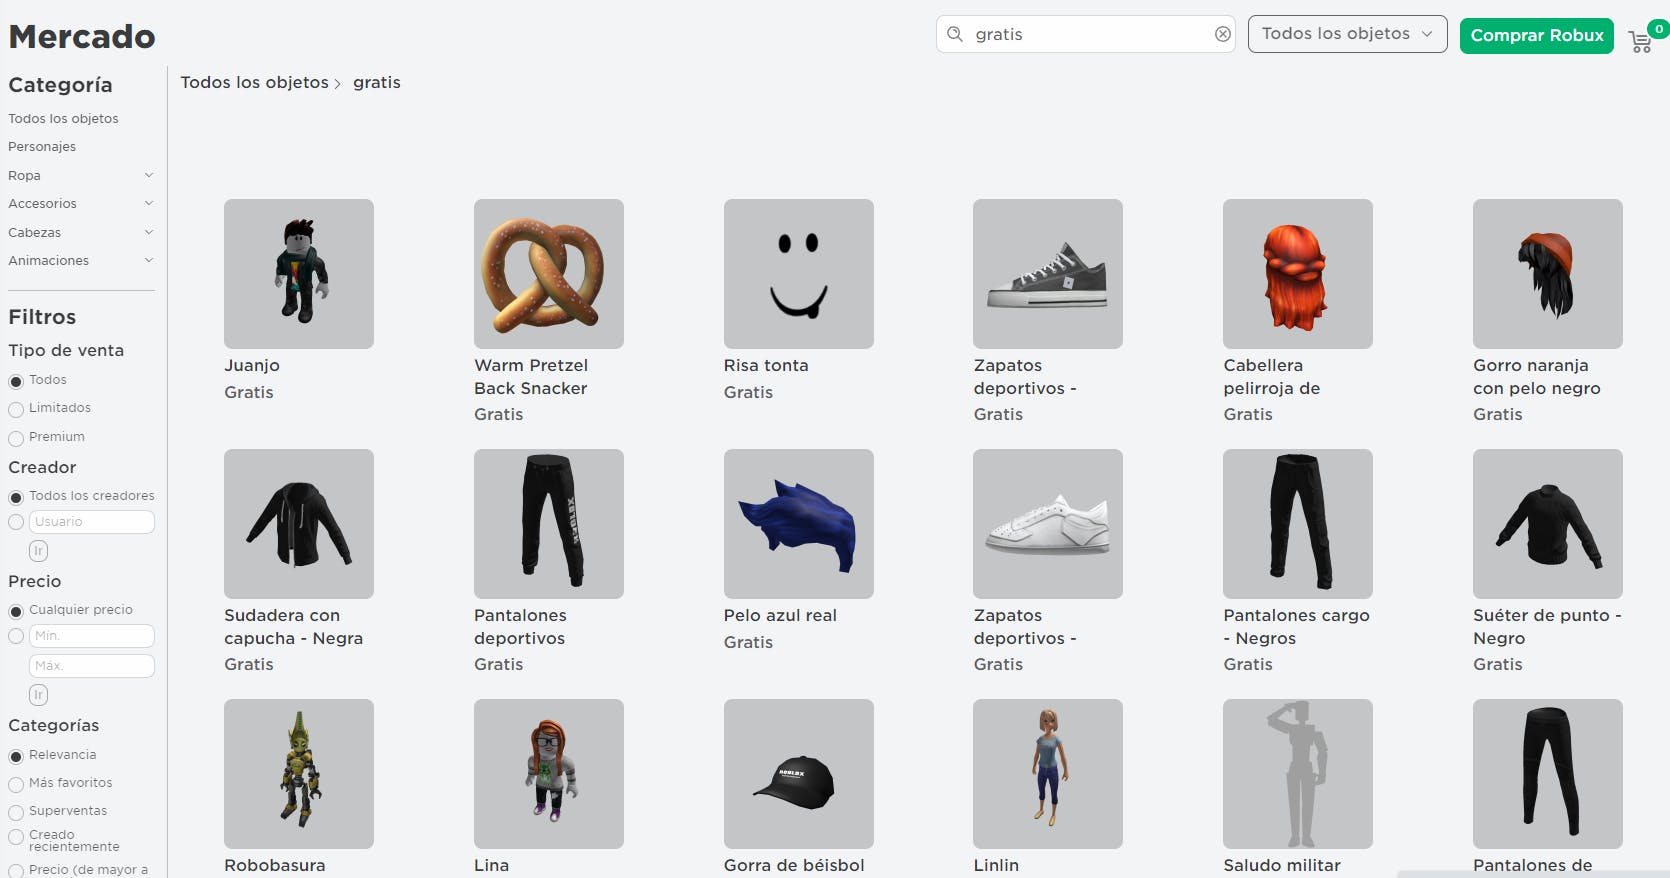Open the Saludo militar animation thumbnail
Image resolution: width=1670 pixels, height=878 pixels.
[1298, 774]
